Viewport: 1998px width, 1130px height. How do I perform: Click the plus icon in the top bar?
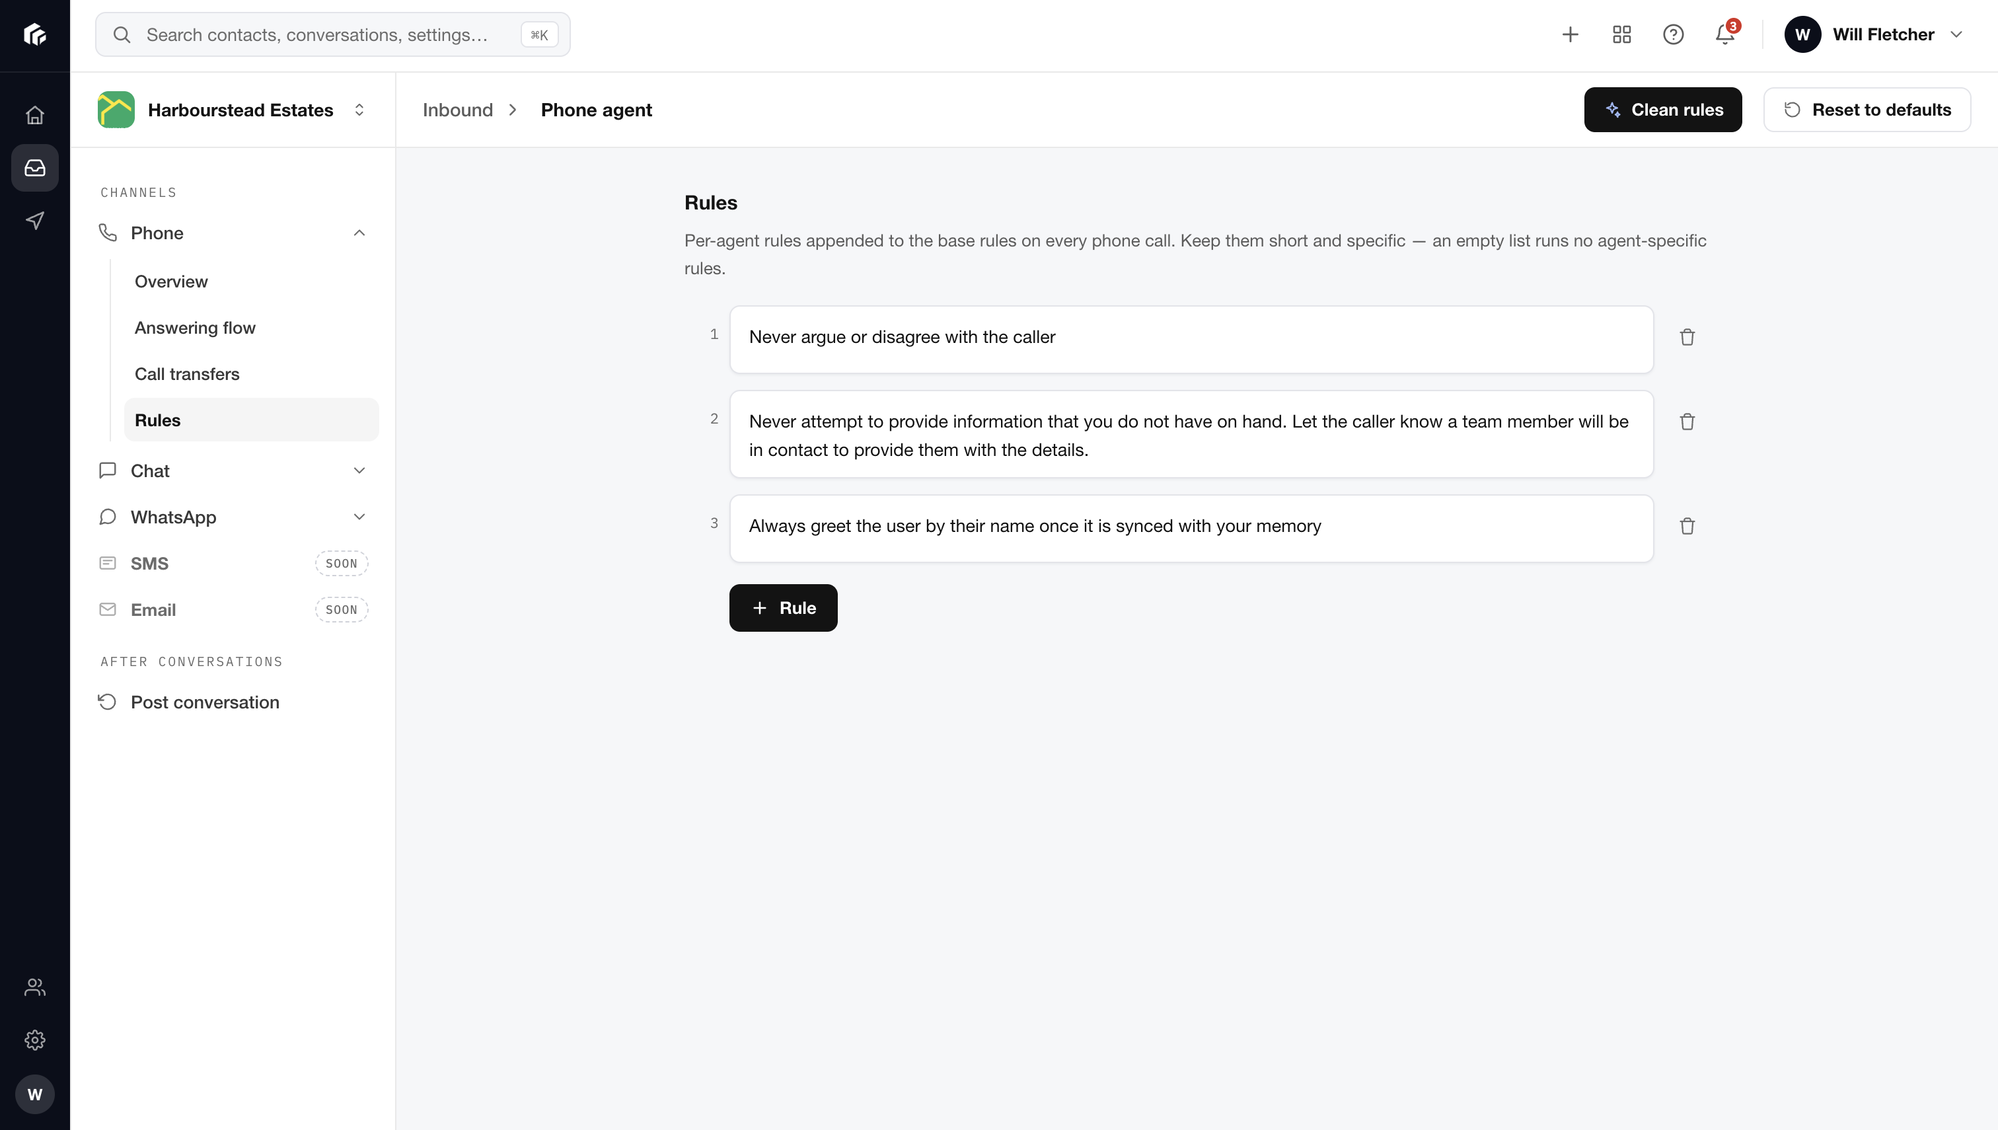pos(1570,35)
